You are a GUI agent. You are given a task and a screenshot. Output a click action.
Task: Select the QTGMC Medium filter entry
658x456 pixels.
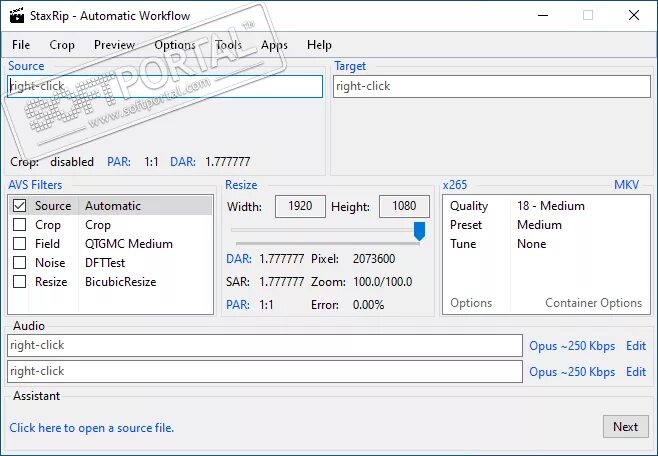pos(129,243)
